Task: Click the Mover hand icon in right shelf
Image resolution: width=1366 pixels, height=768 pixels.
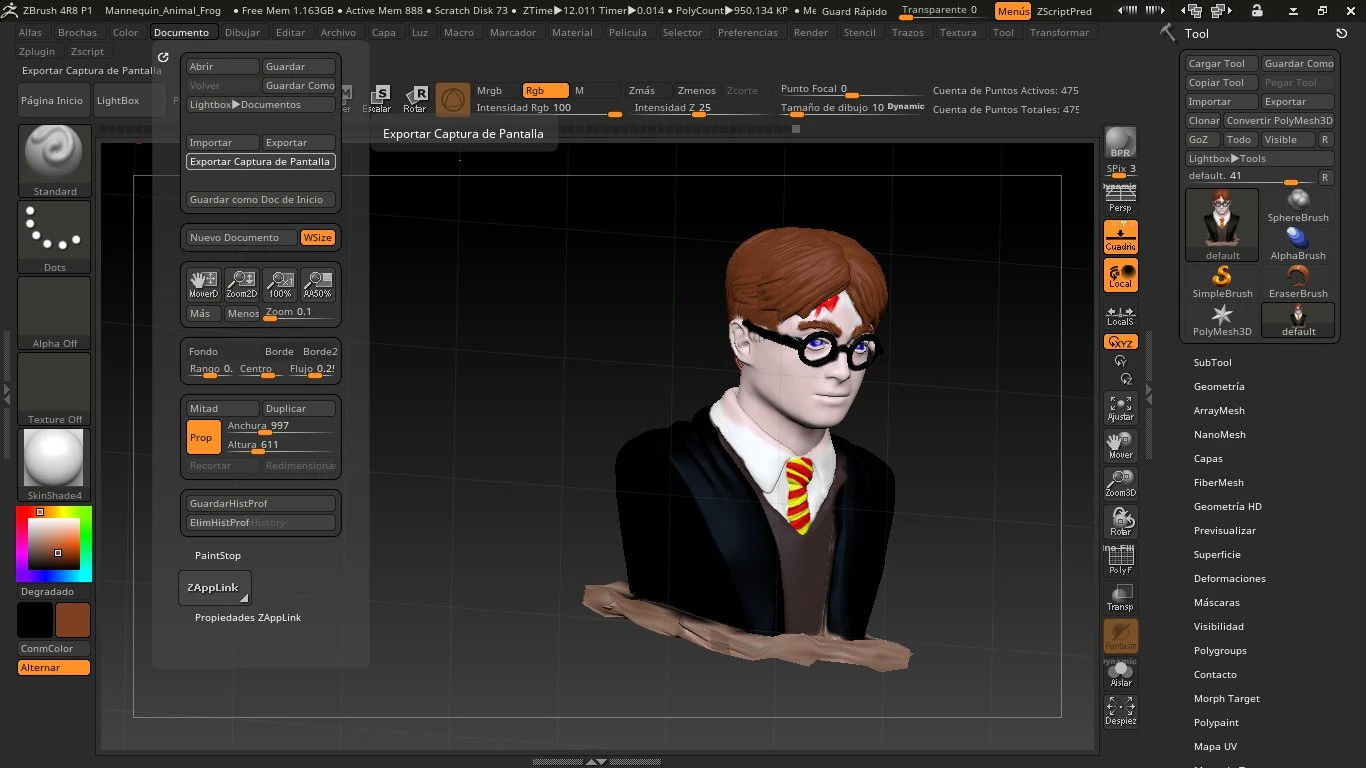Action: (x=1120, y=446)
